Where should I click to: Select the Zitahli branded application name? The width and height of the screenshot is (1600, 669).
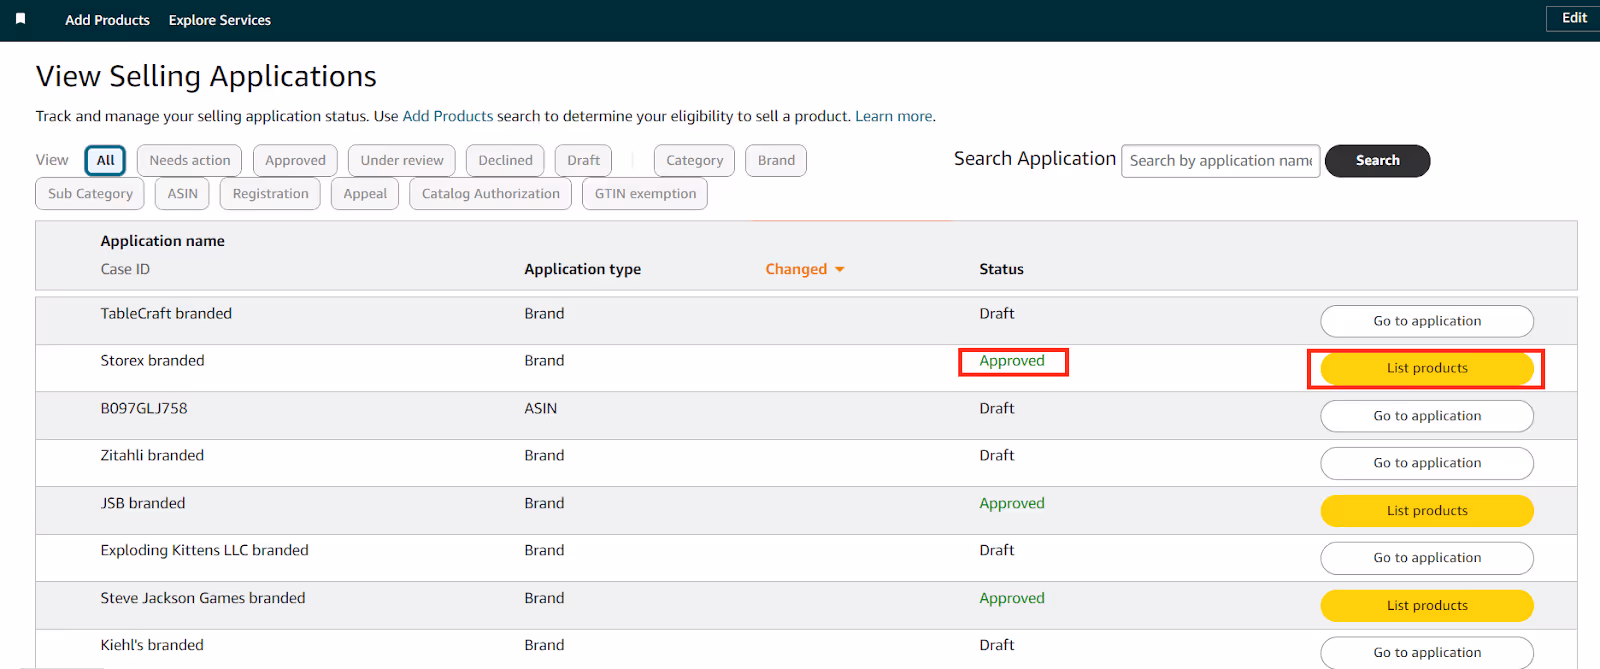click(152, 455)
